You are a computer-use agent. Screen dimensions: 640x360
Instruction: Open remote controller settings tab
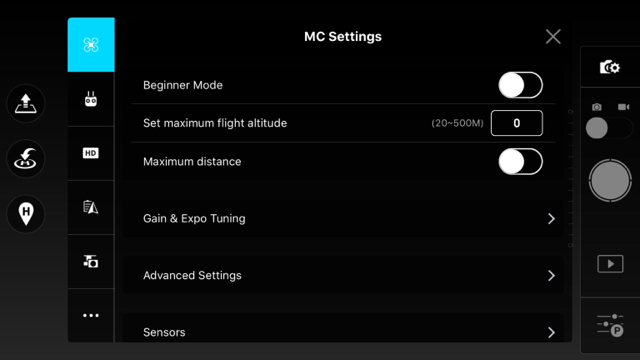[x=91, y=99]
